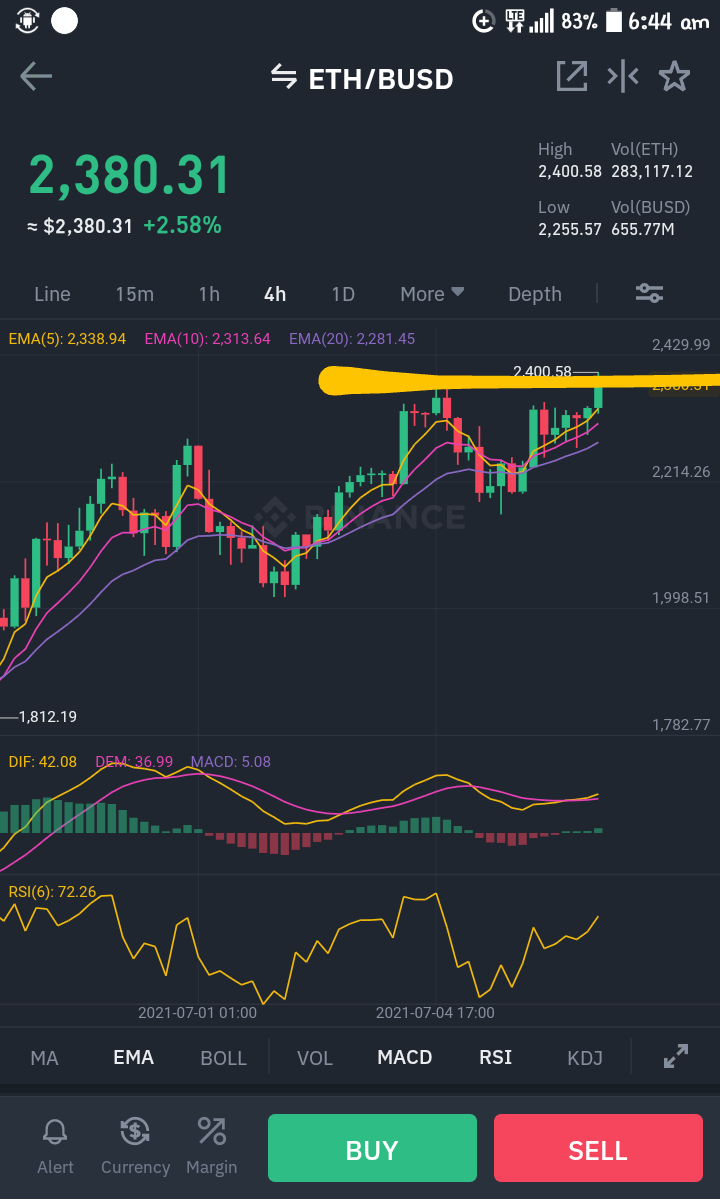Open the share chart icon
Screen dimensions: 720x1199
pos(572,76)
